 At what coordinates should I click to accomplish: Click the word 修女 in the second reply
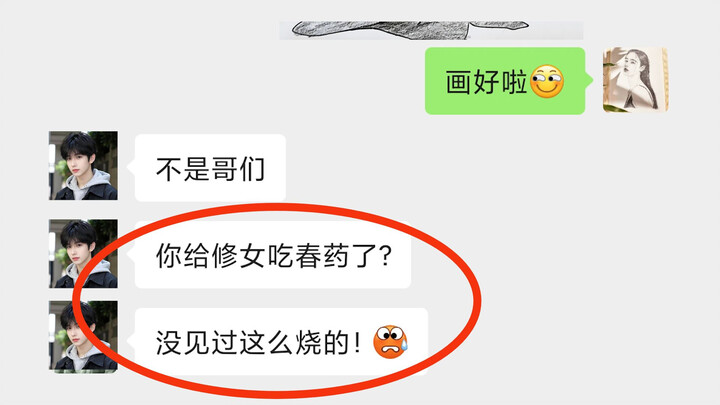[238, 256]
